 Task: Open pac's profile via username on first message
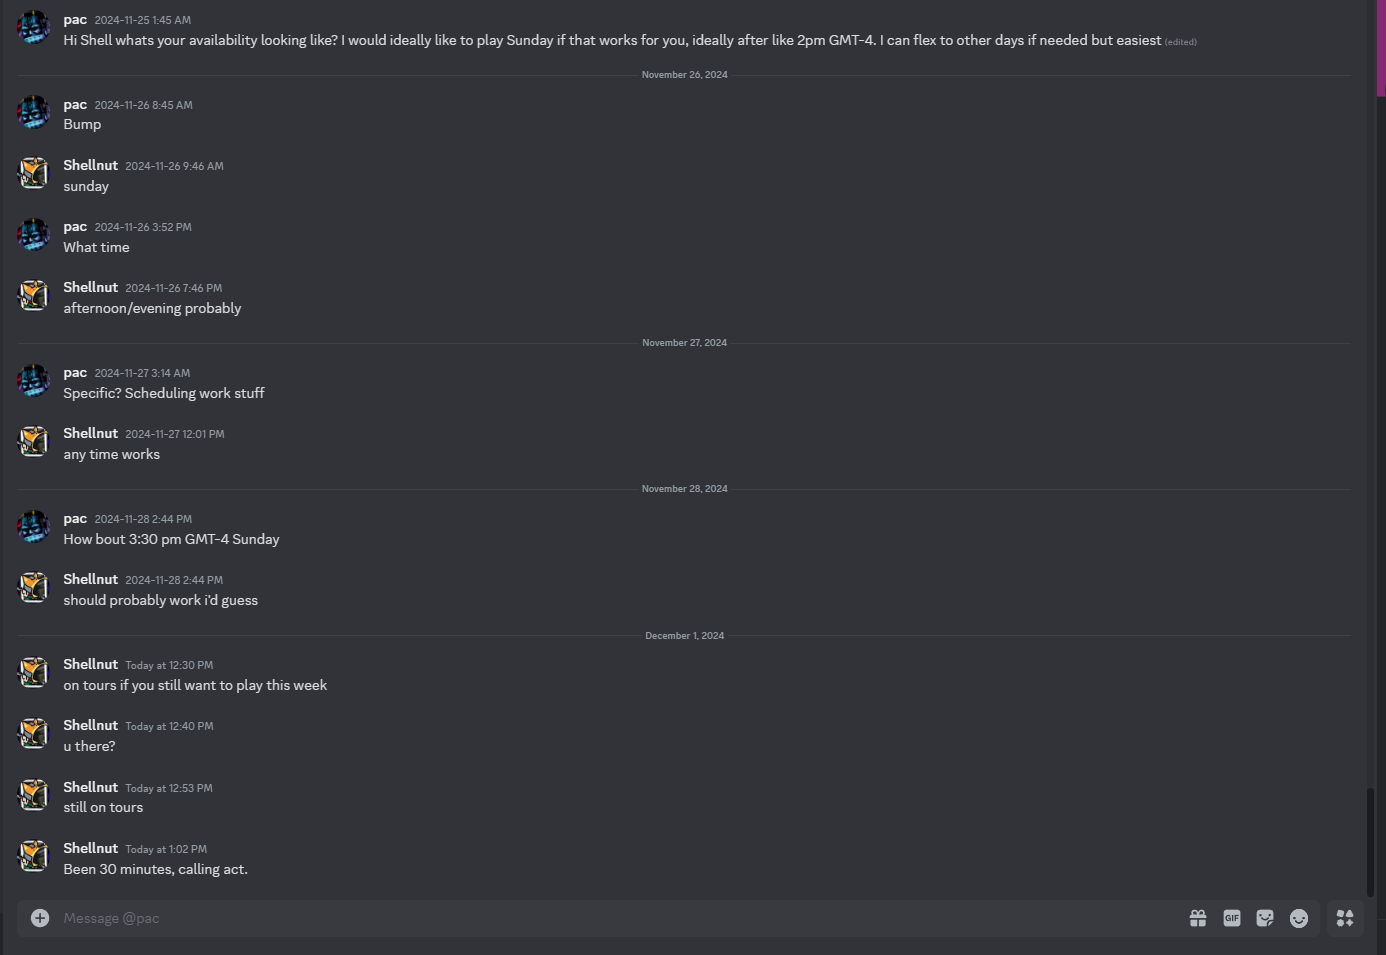(75, 20)
